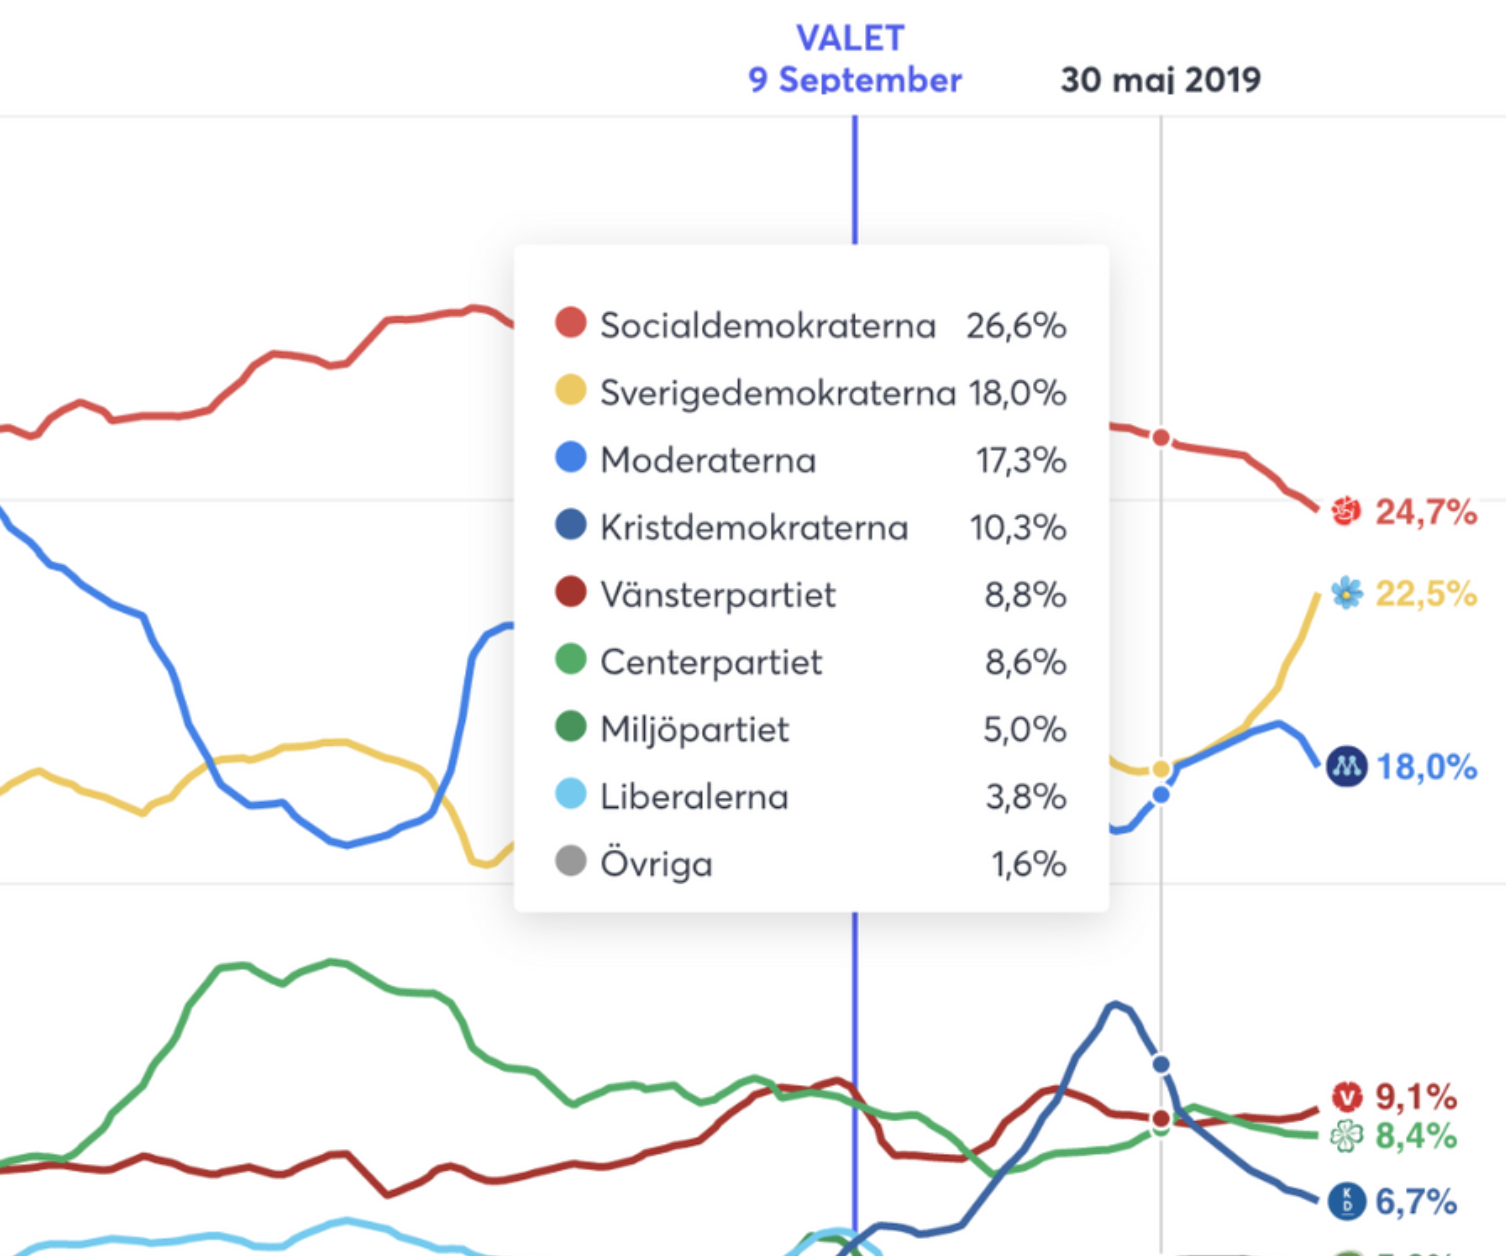
Task: Click the Kristdemokraterna KD party icon
Action: (1346, 1201)
